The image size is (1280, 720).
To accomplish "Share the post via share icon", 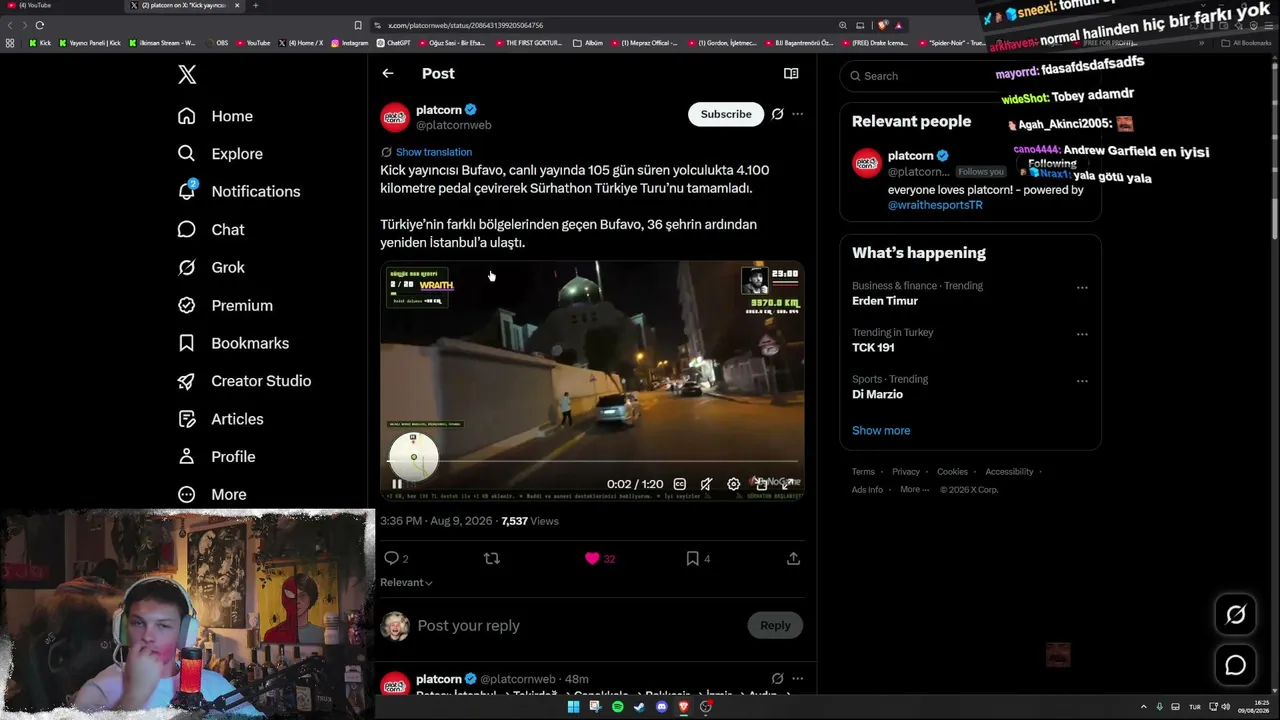I will pyautogui.click(x=793, y=558).
